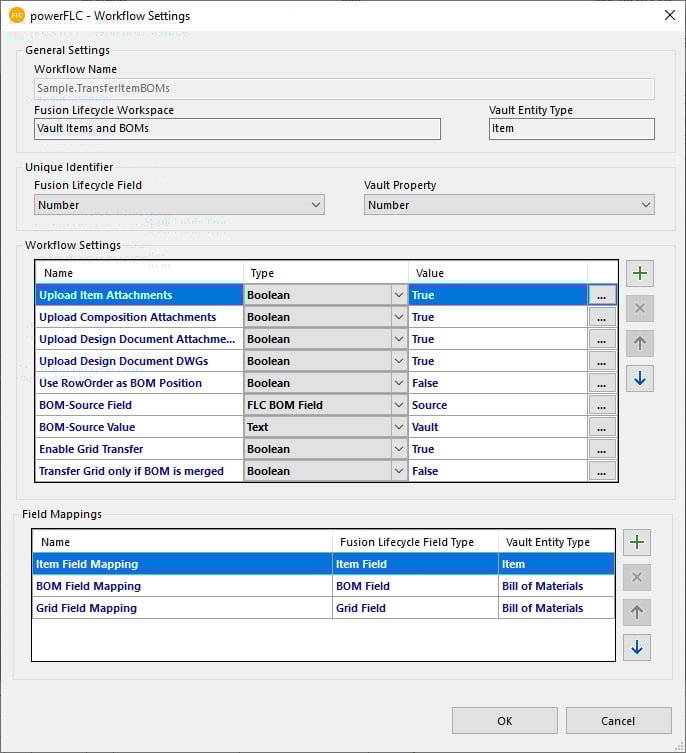Click Field Mappings Vault Entity Type column header

(x=557, y=542)
